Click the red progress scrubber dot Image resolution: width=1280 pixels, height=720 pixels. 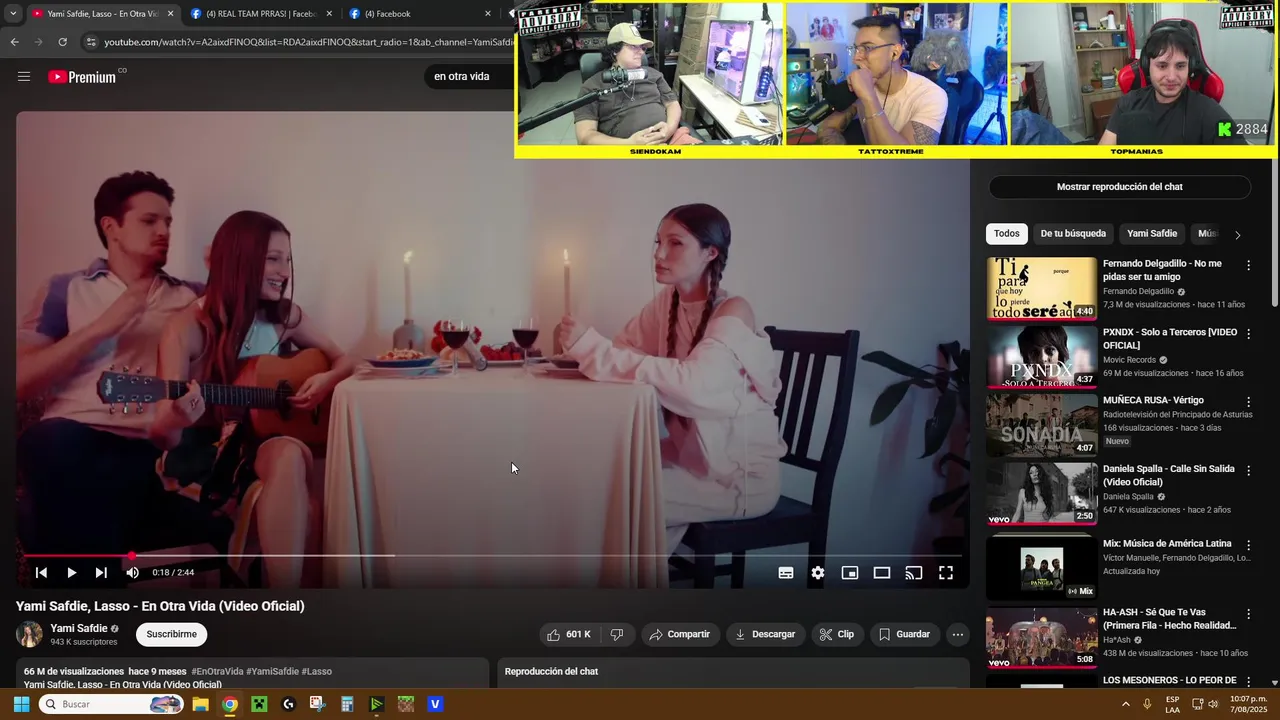coord(131,555)
